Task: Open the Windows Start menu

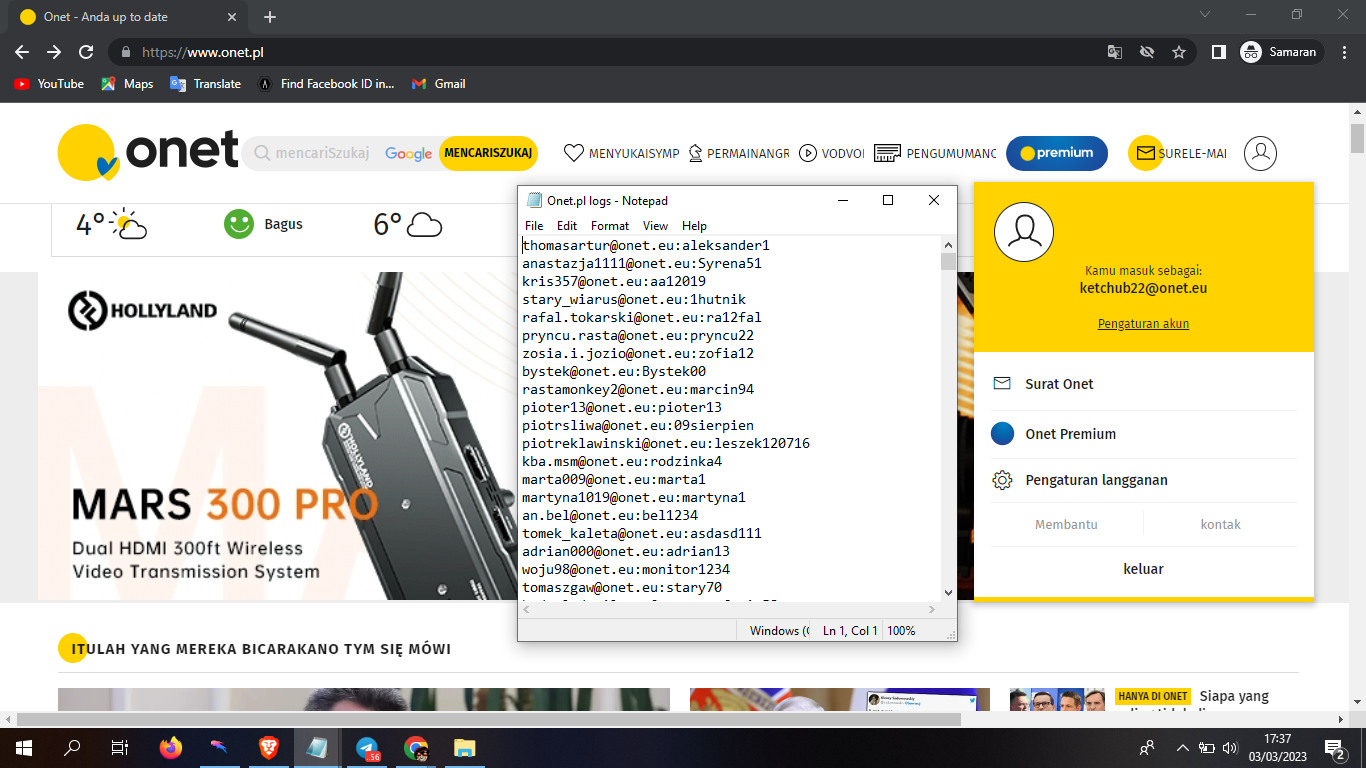Action: tap(23, 747)
